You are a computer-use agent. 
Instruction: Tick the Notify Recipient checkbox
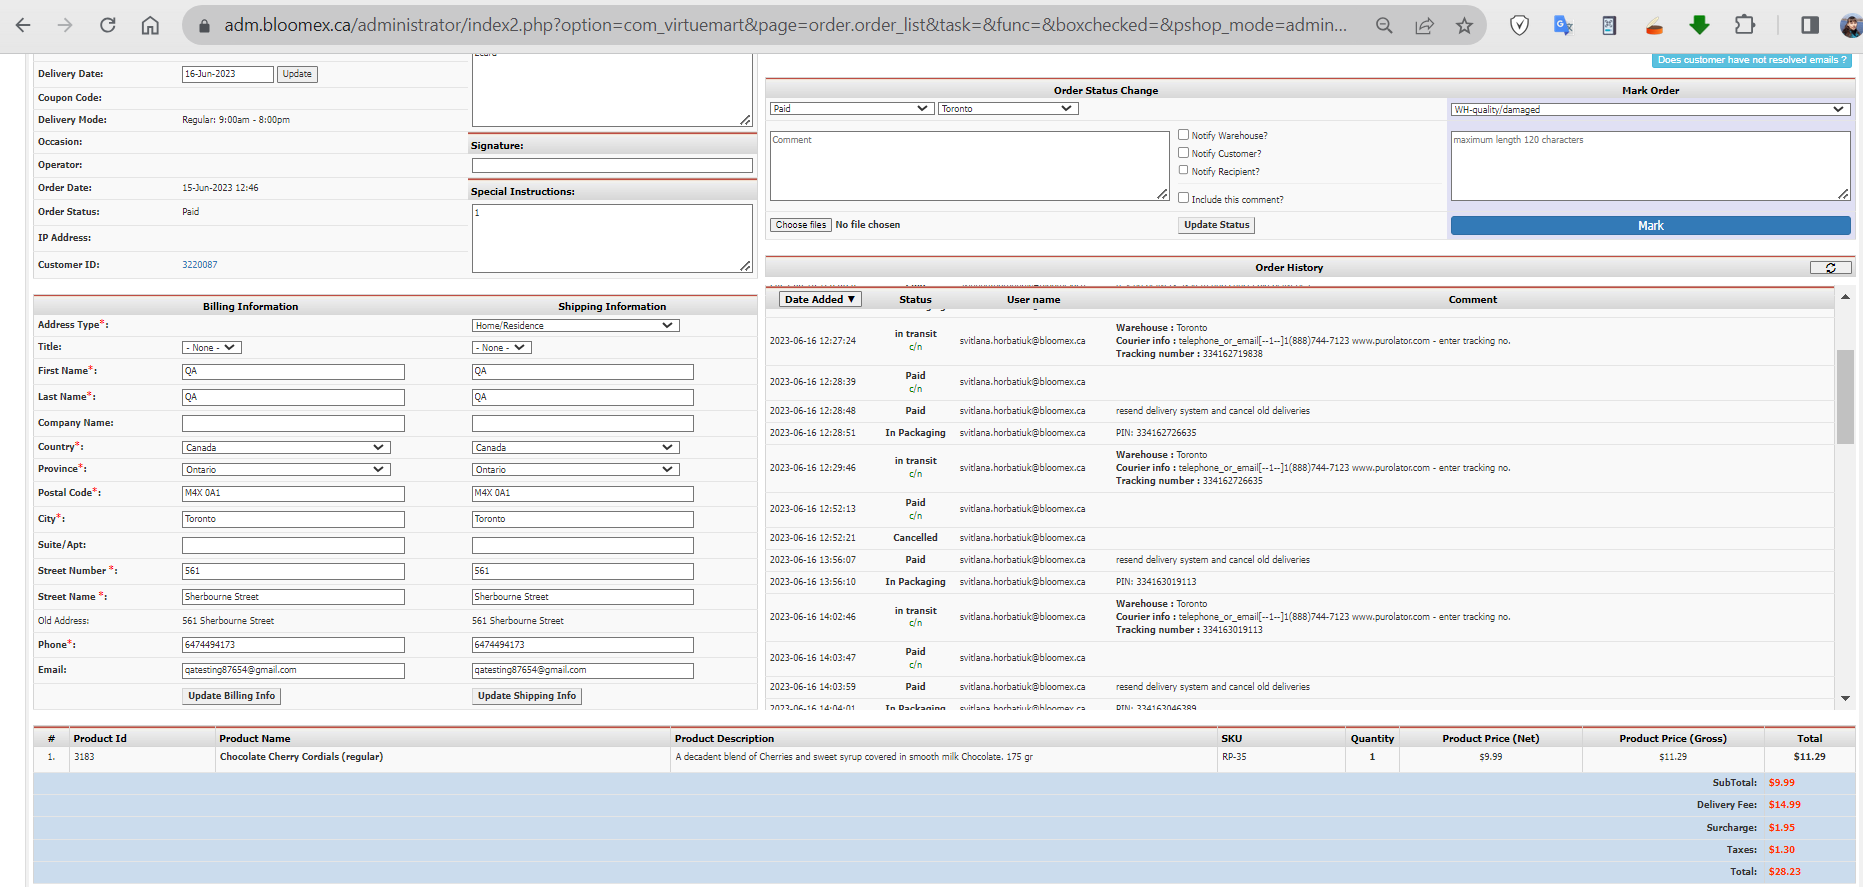tap(1184, 170)
